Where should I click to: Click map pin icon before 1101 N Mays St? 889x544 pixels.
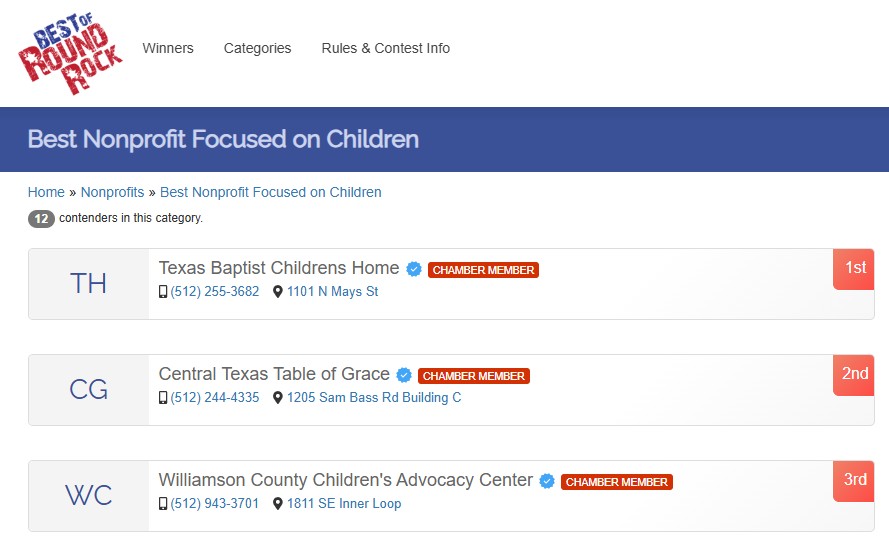[278, 292]
